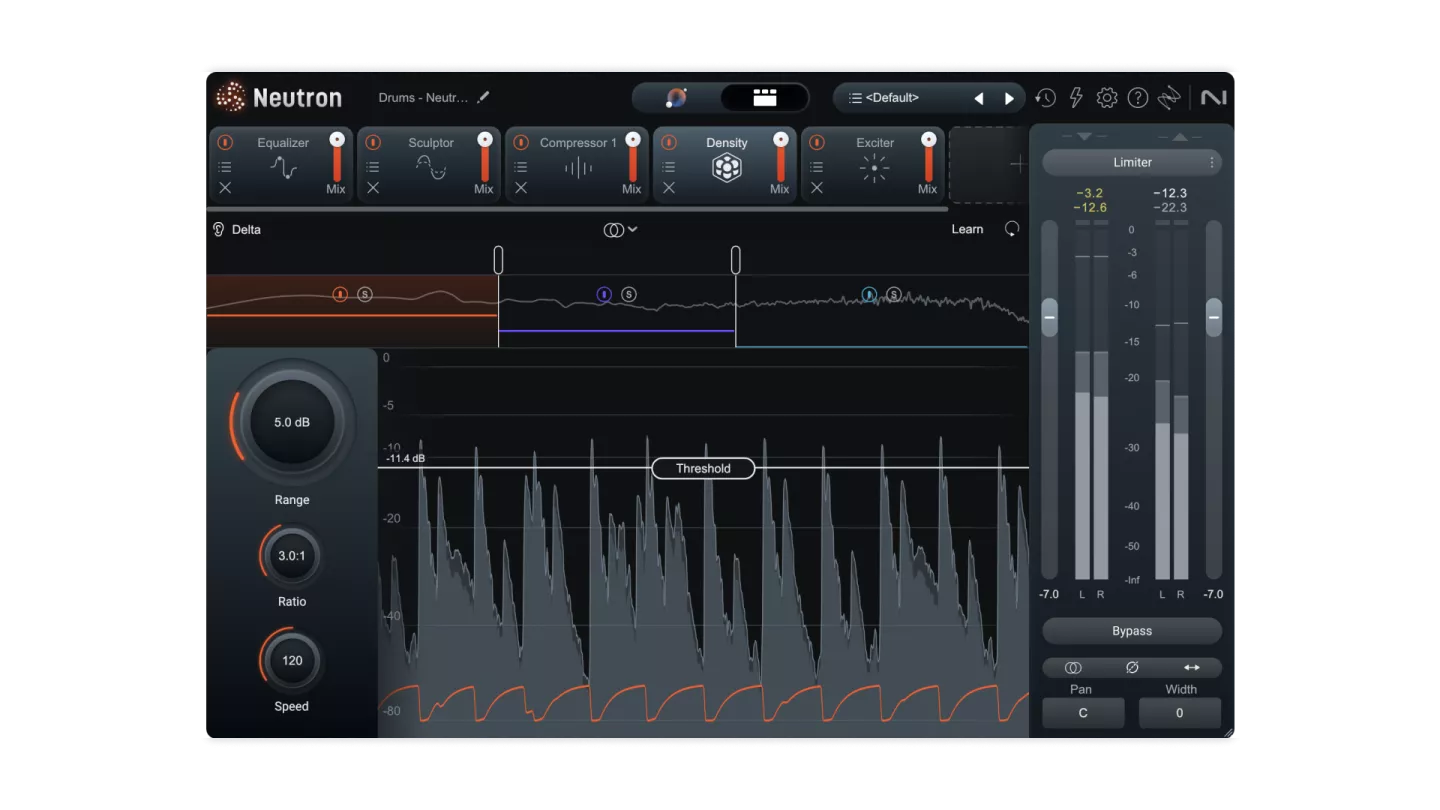Open the Default preset dropdown
Image resolution: width=1440 pixels, height=810 pixels.
pos(890,98)
